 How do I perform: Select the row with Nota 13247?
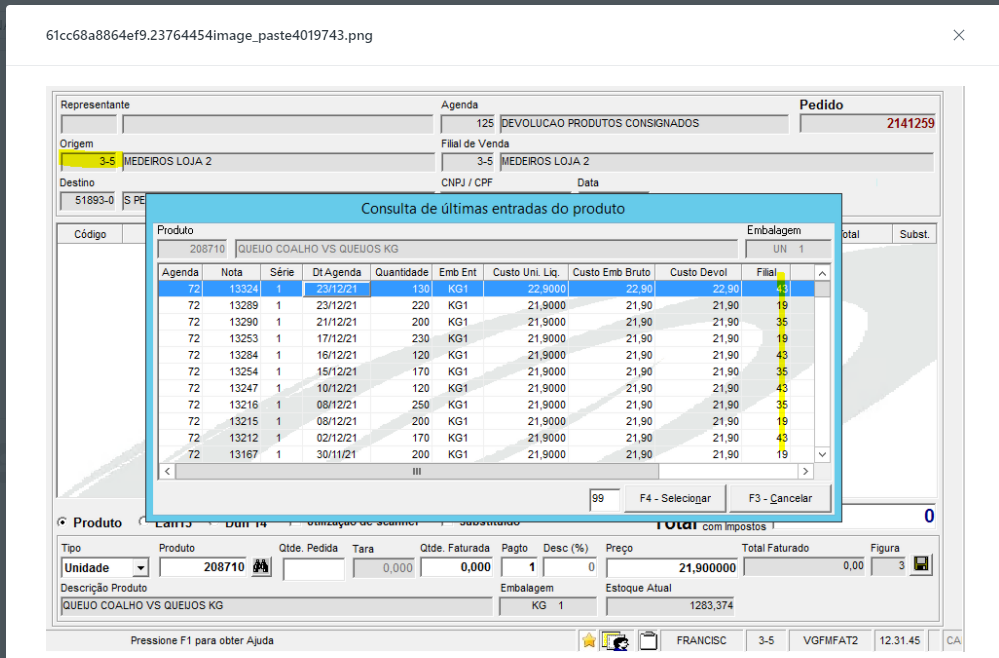(486, 388)
